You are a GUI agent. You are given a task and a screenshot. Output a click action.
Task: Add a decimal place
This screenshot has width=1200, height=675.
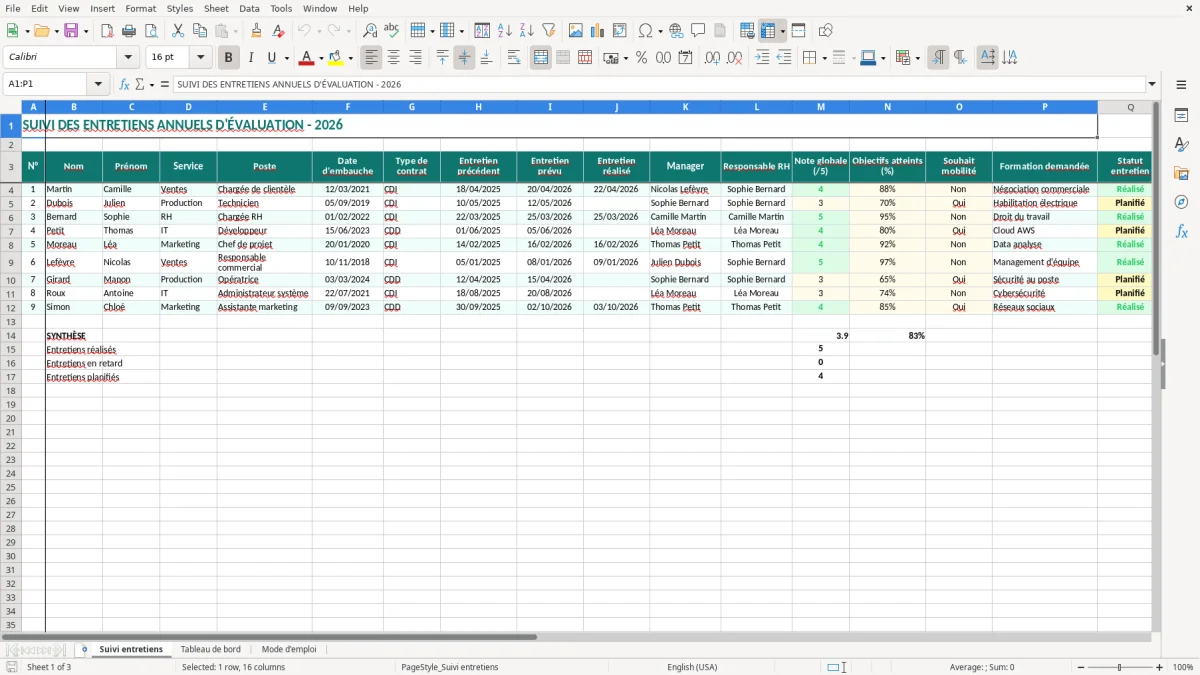[x=713, y=58]
